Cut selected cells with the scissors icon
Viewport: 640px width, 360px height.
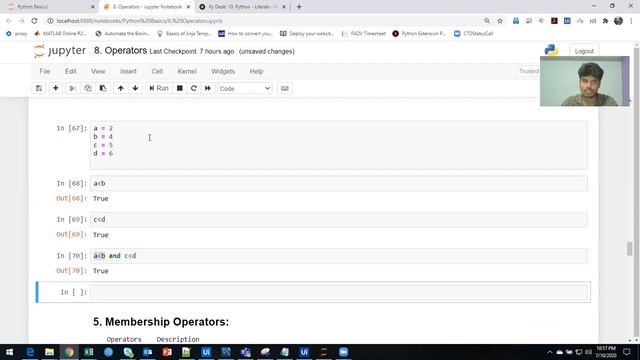click(73, 88)
